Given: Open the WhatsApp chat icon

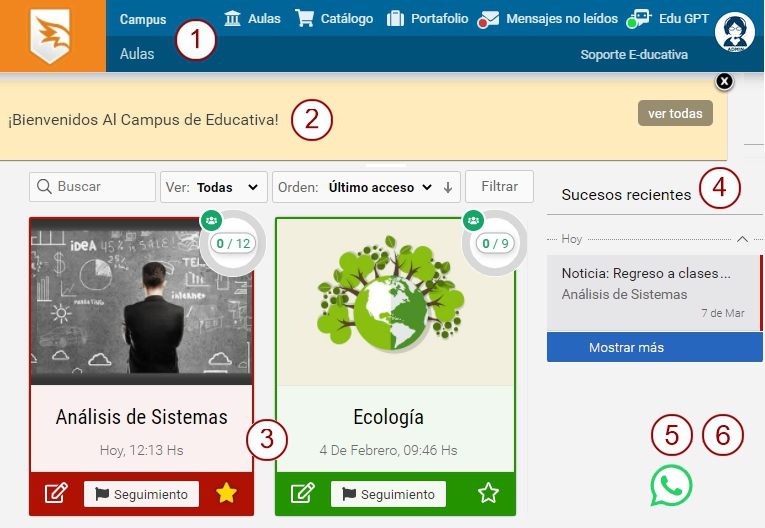Looking at the screenshot, I should pos(671,486).
